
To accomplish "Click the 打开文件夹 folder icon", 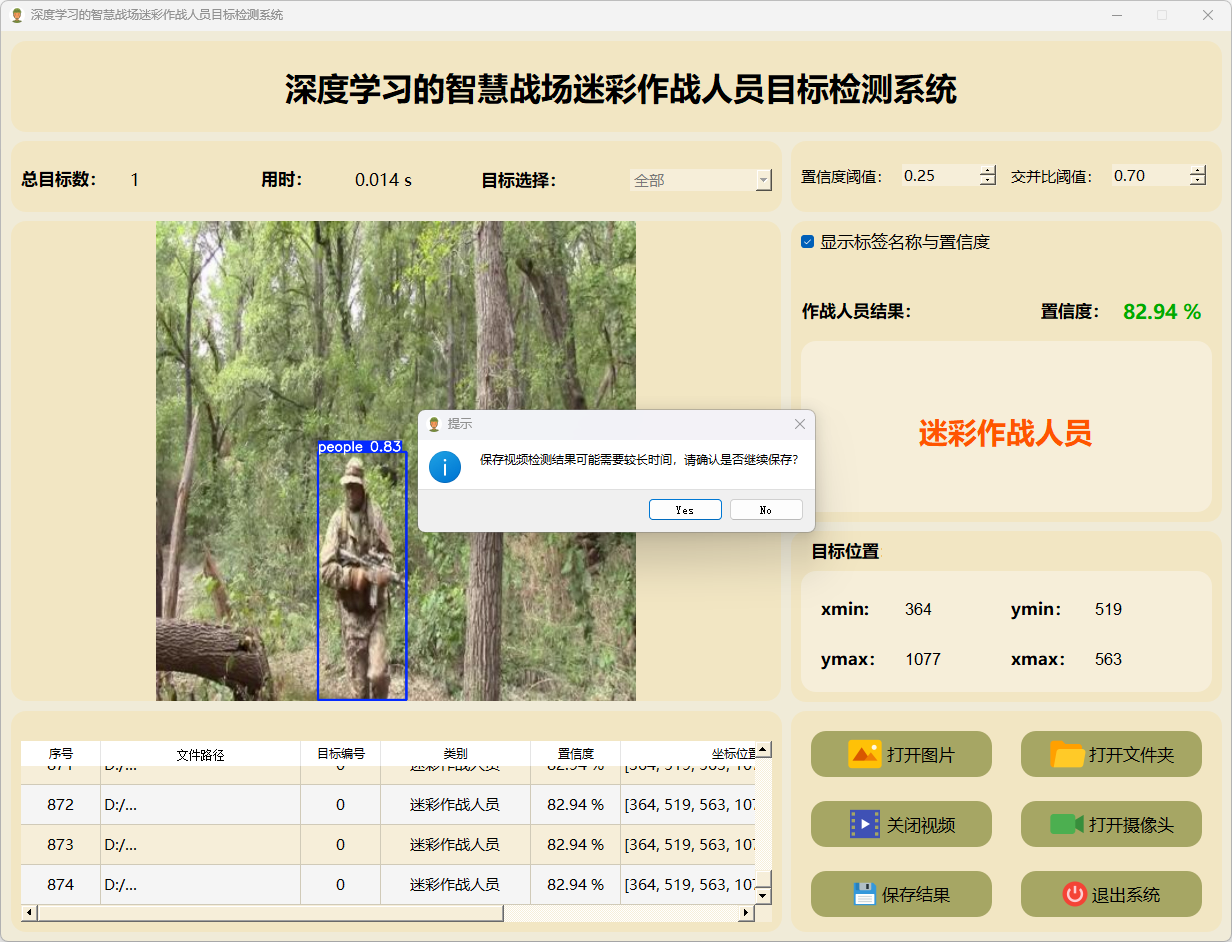I will pyautogui.click(x=1067, y=754).
